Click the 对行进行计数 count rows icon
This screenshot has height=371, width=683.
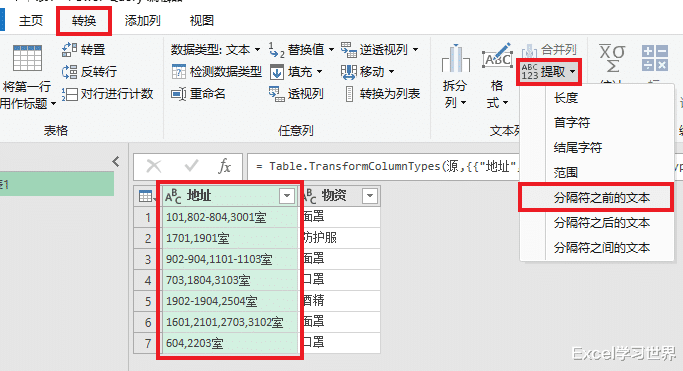(x=69, y=94)
